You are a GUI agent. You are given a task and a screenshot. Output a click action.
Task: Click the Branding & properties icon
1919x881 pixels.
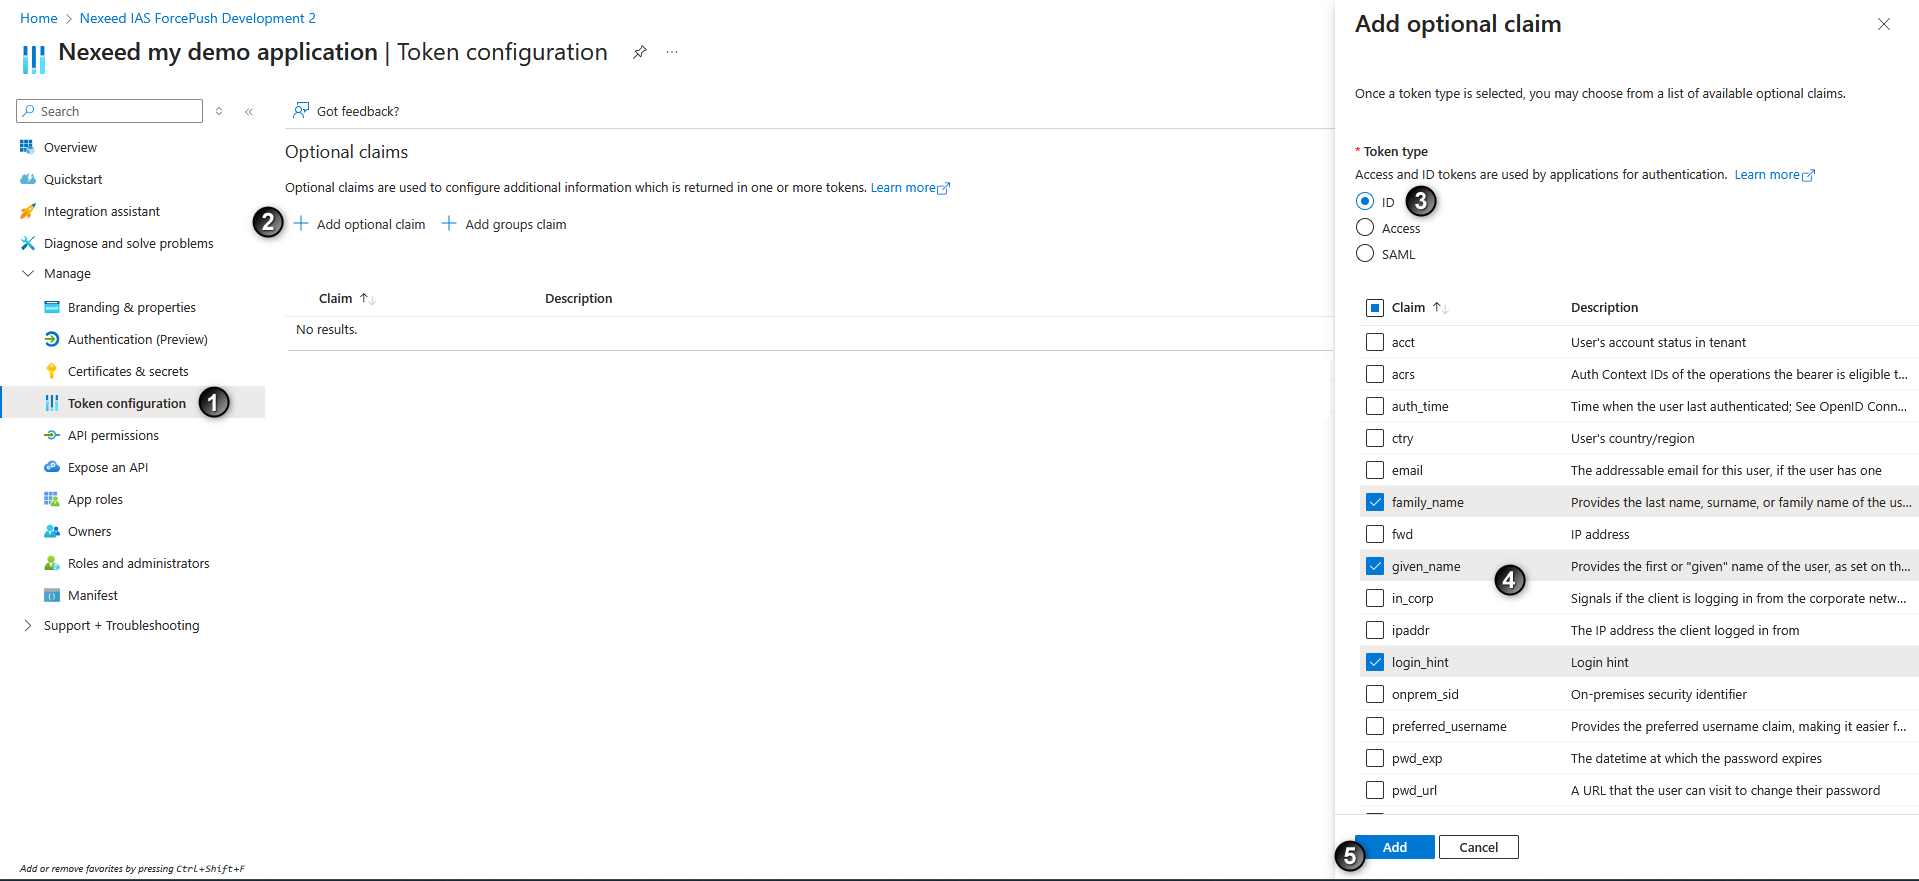tap(52, 307)
